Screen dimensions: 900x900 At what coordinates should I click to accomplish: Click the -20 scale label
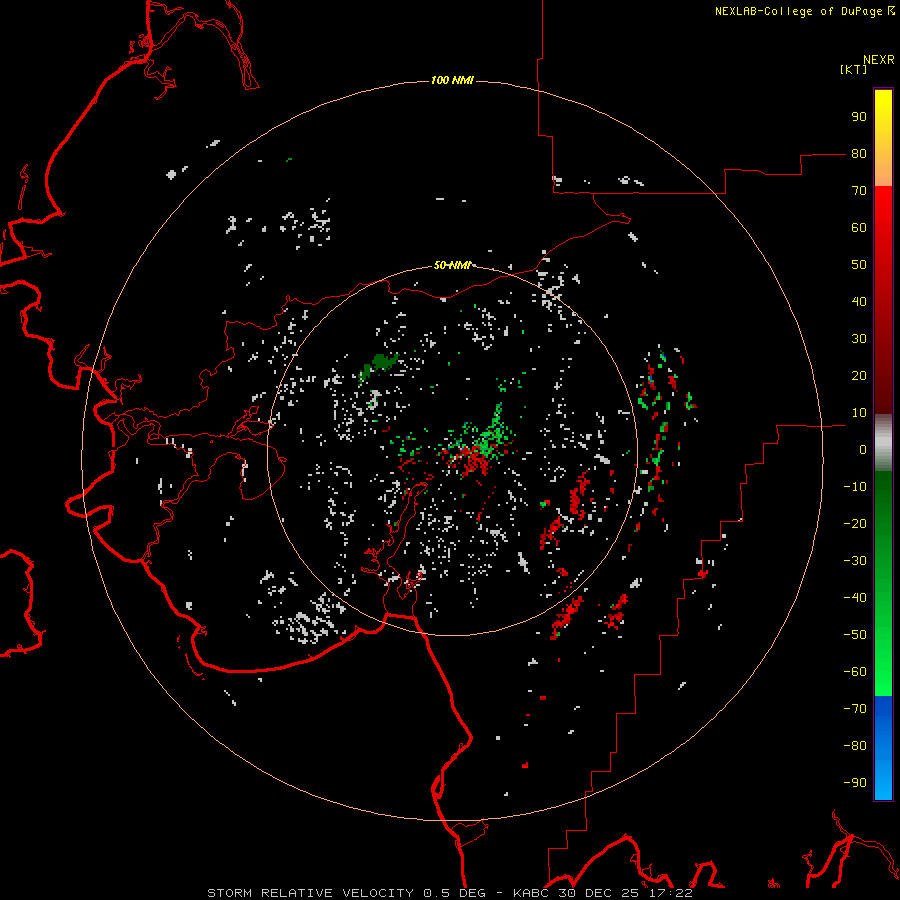855,523
